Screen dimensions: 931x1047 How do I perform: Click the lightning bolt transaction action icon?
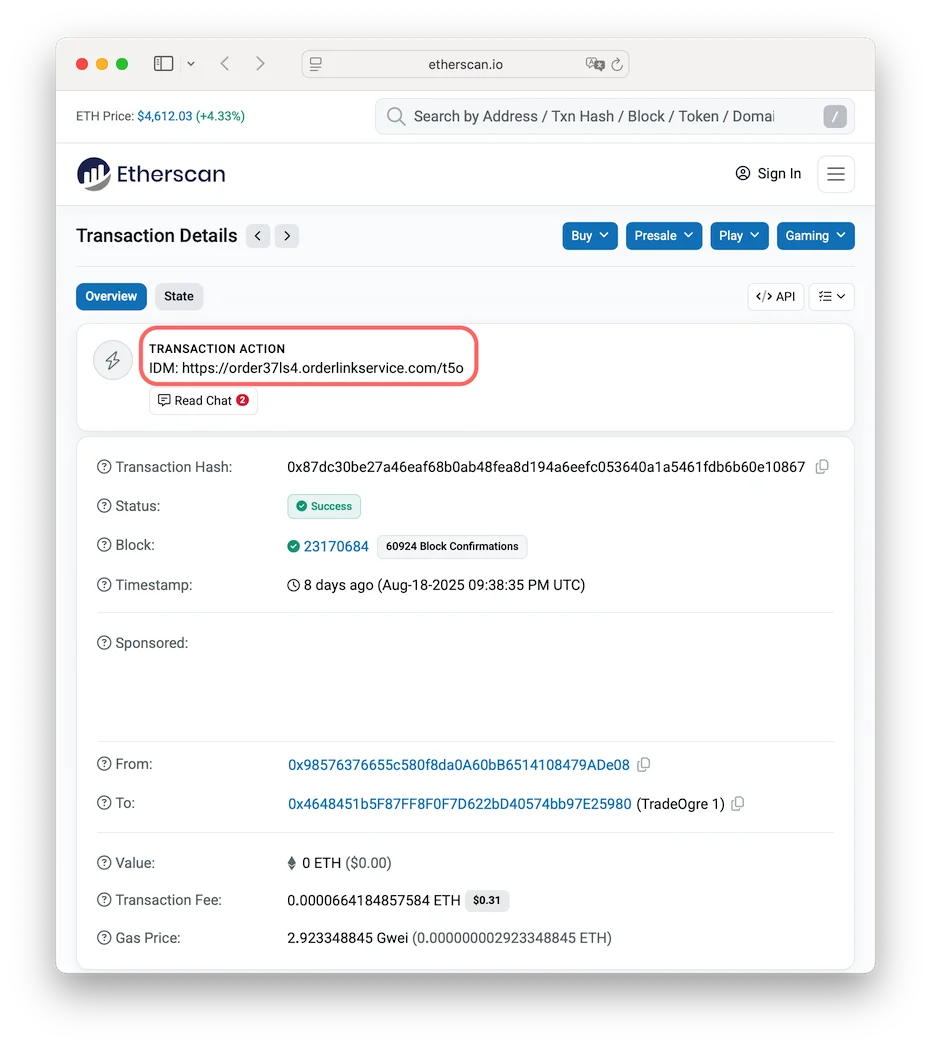(x=113, y=361)
